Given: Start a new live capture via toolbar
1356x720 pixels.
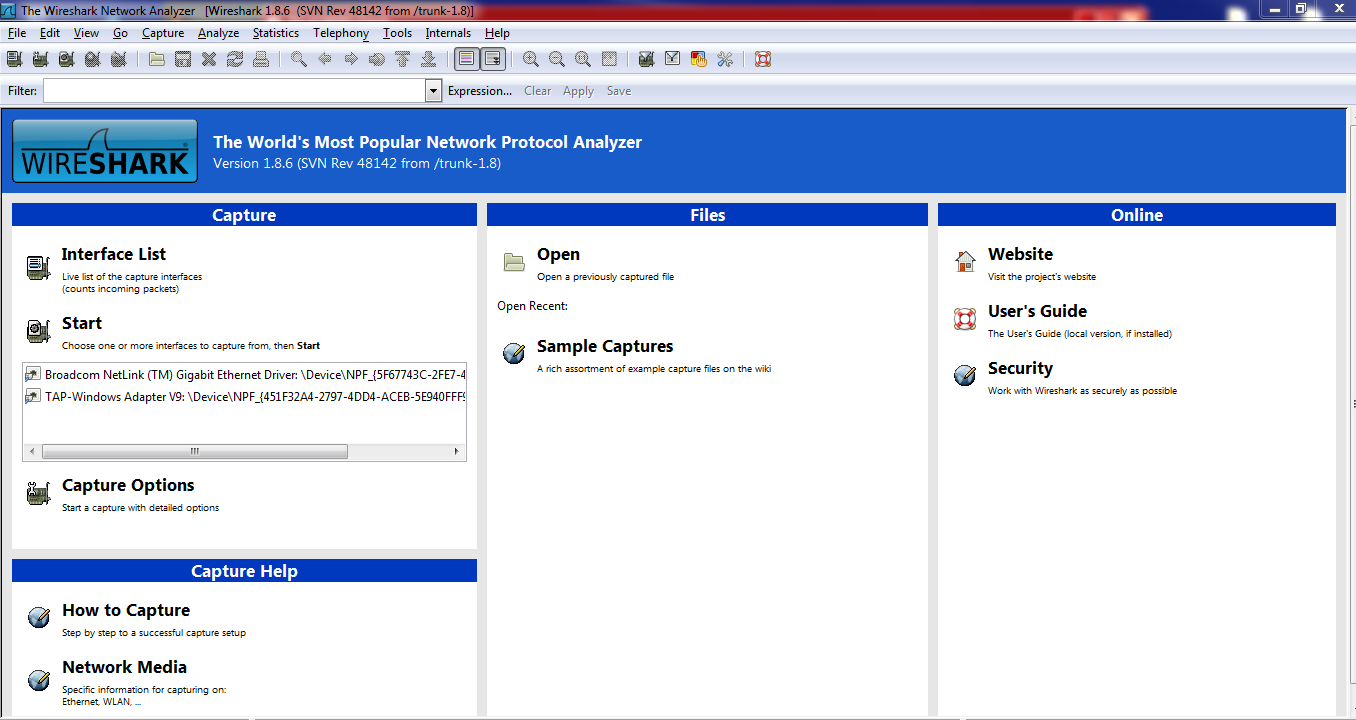Looking at the screenshot, I should [x=66, y=59].
